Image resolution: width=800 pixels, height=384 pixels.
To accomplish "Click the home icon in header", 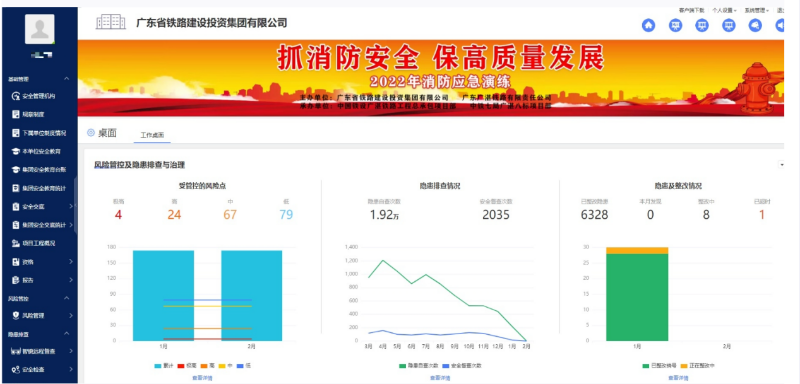I will pos(648,25).
